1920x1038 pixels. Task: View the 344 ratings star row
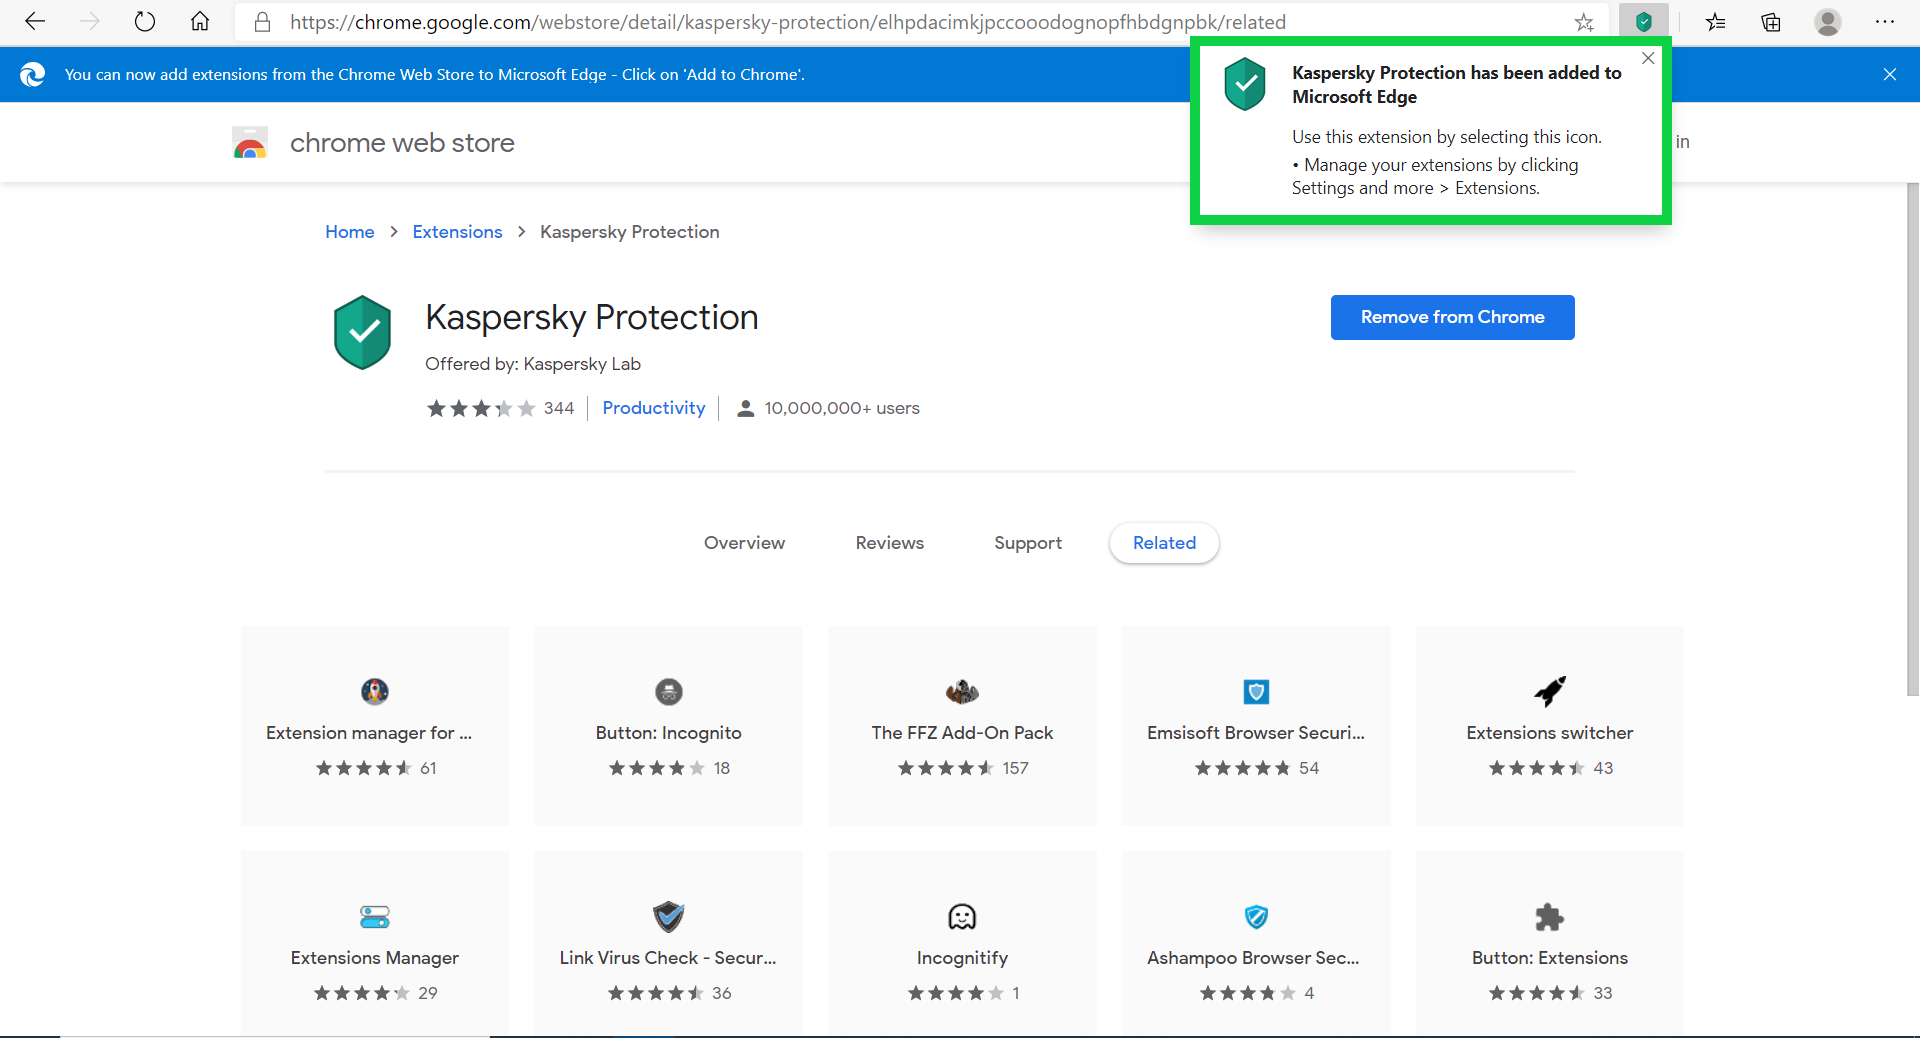point(481,408)
